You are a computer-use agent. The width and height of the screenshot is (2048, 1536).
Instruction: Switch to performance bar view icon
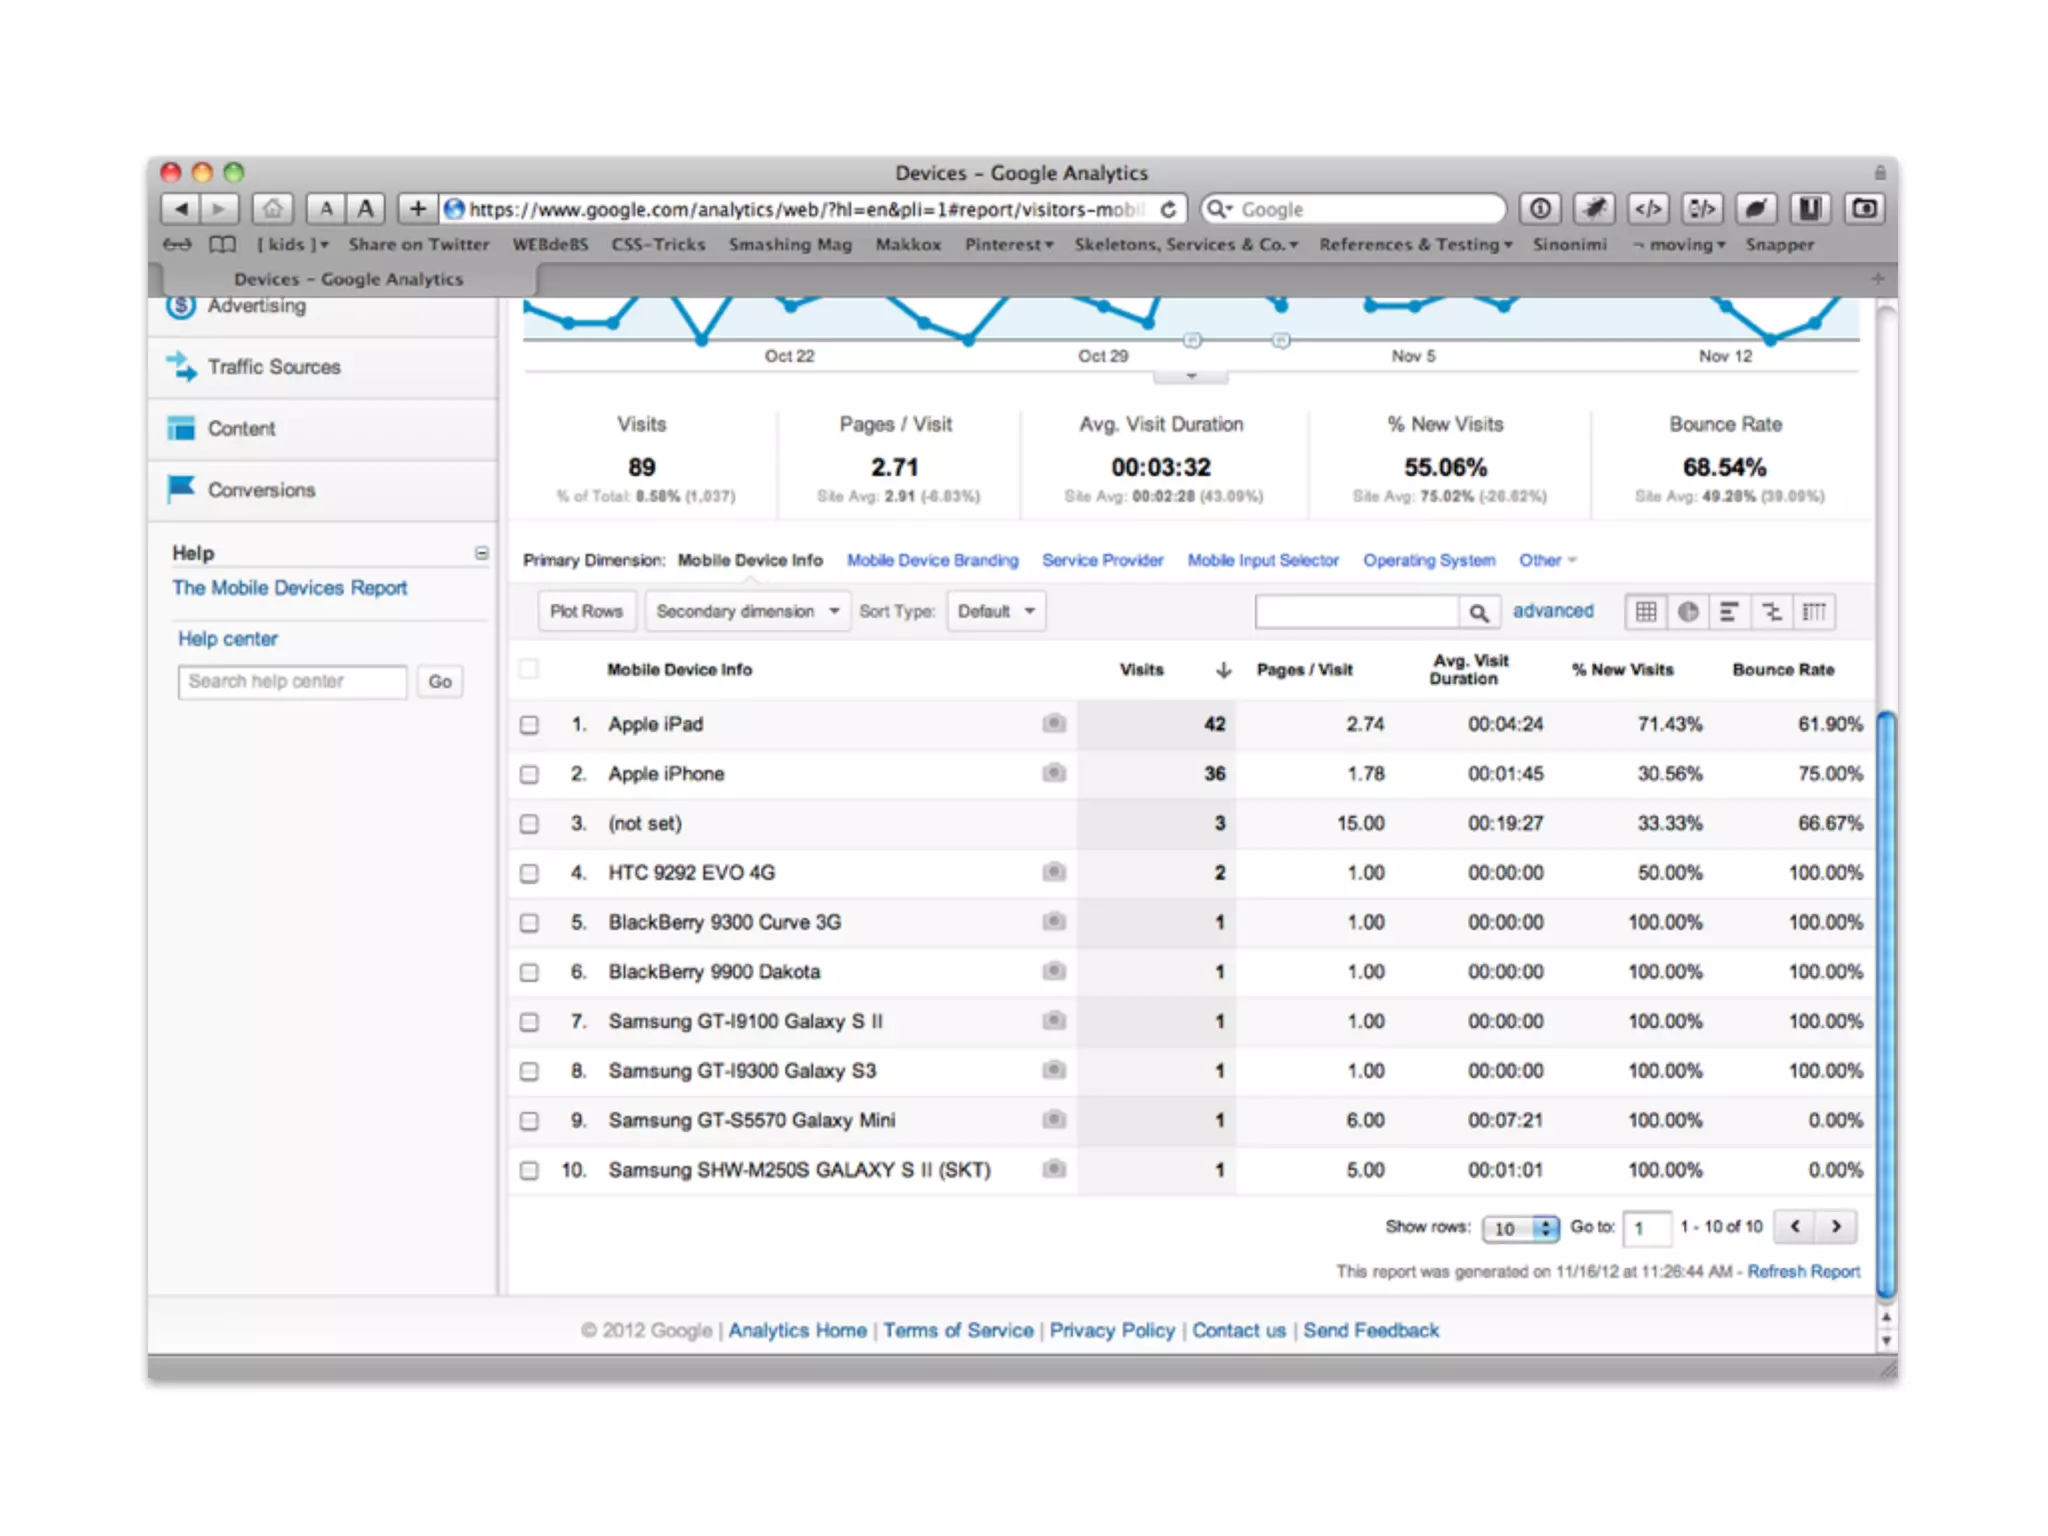[x=1729, y=612]
